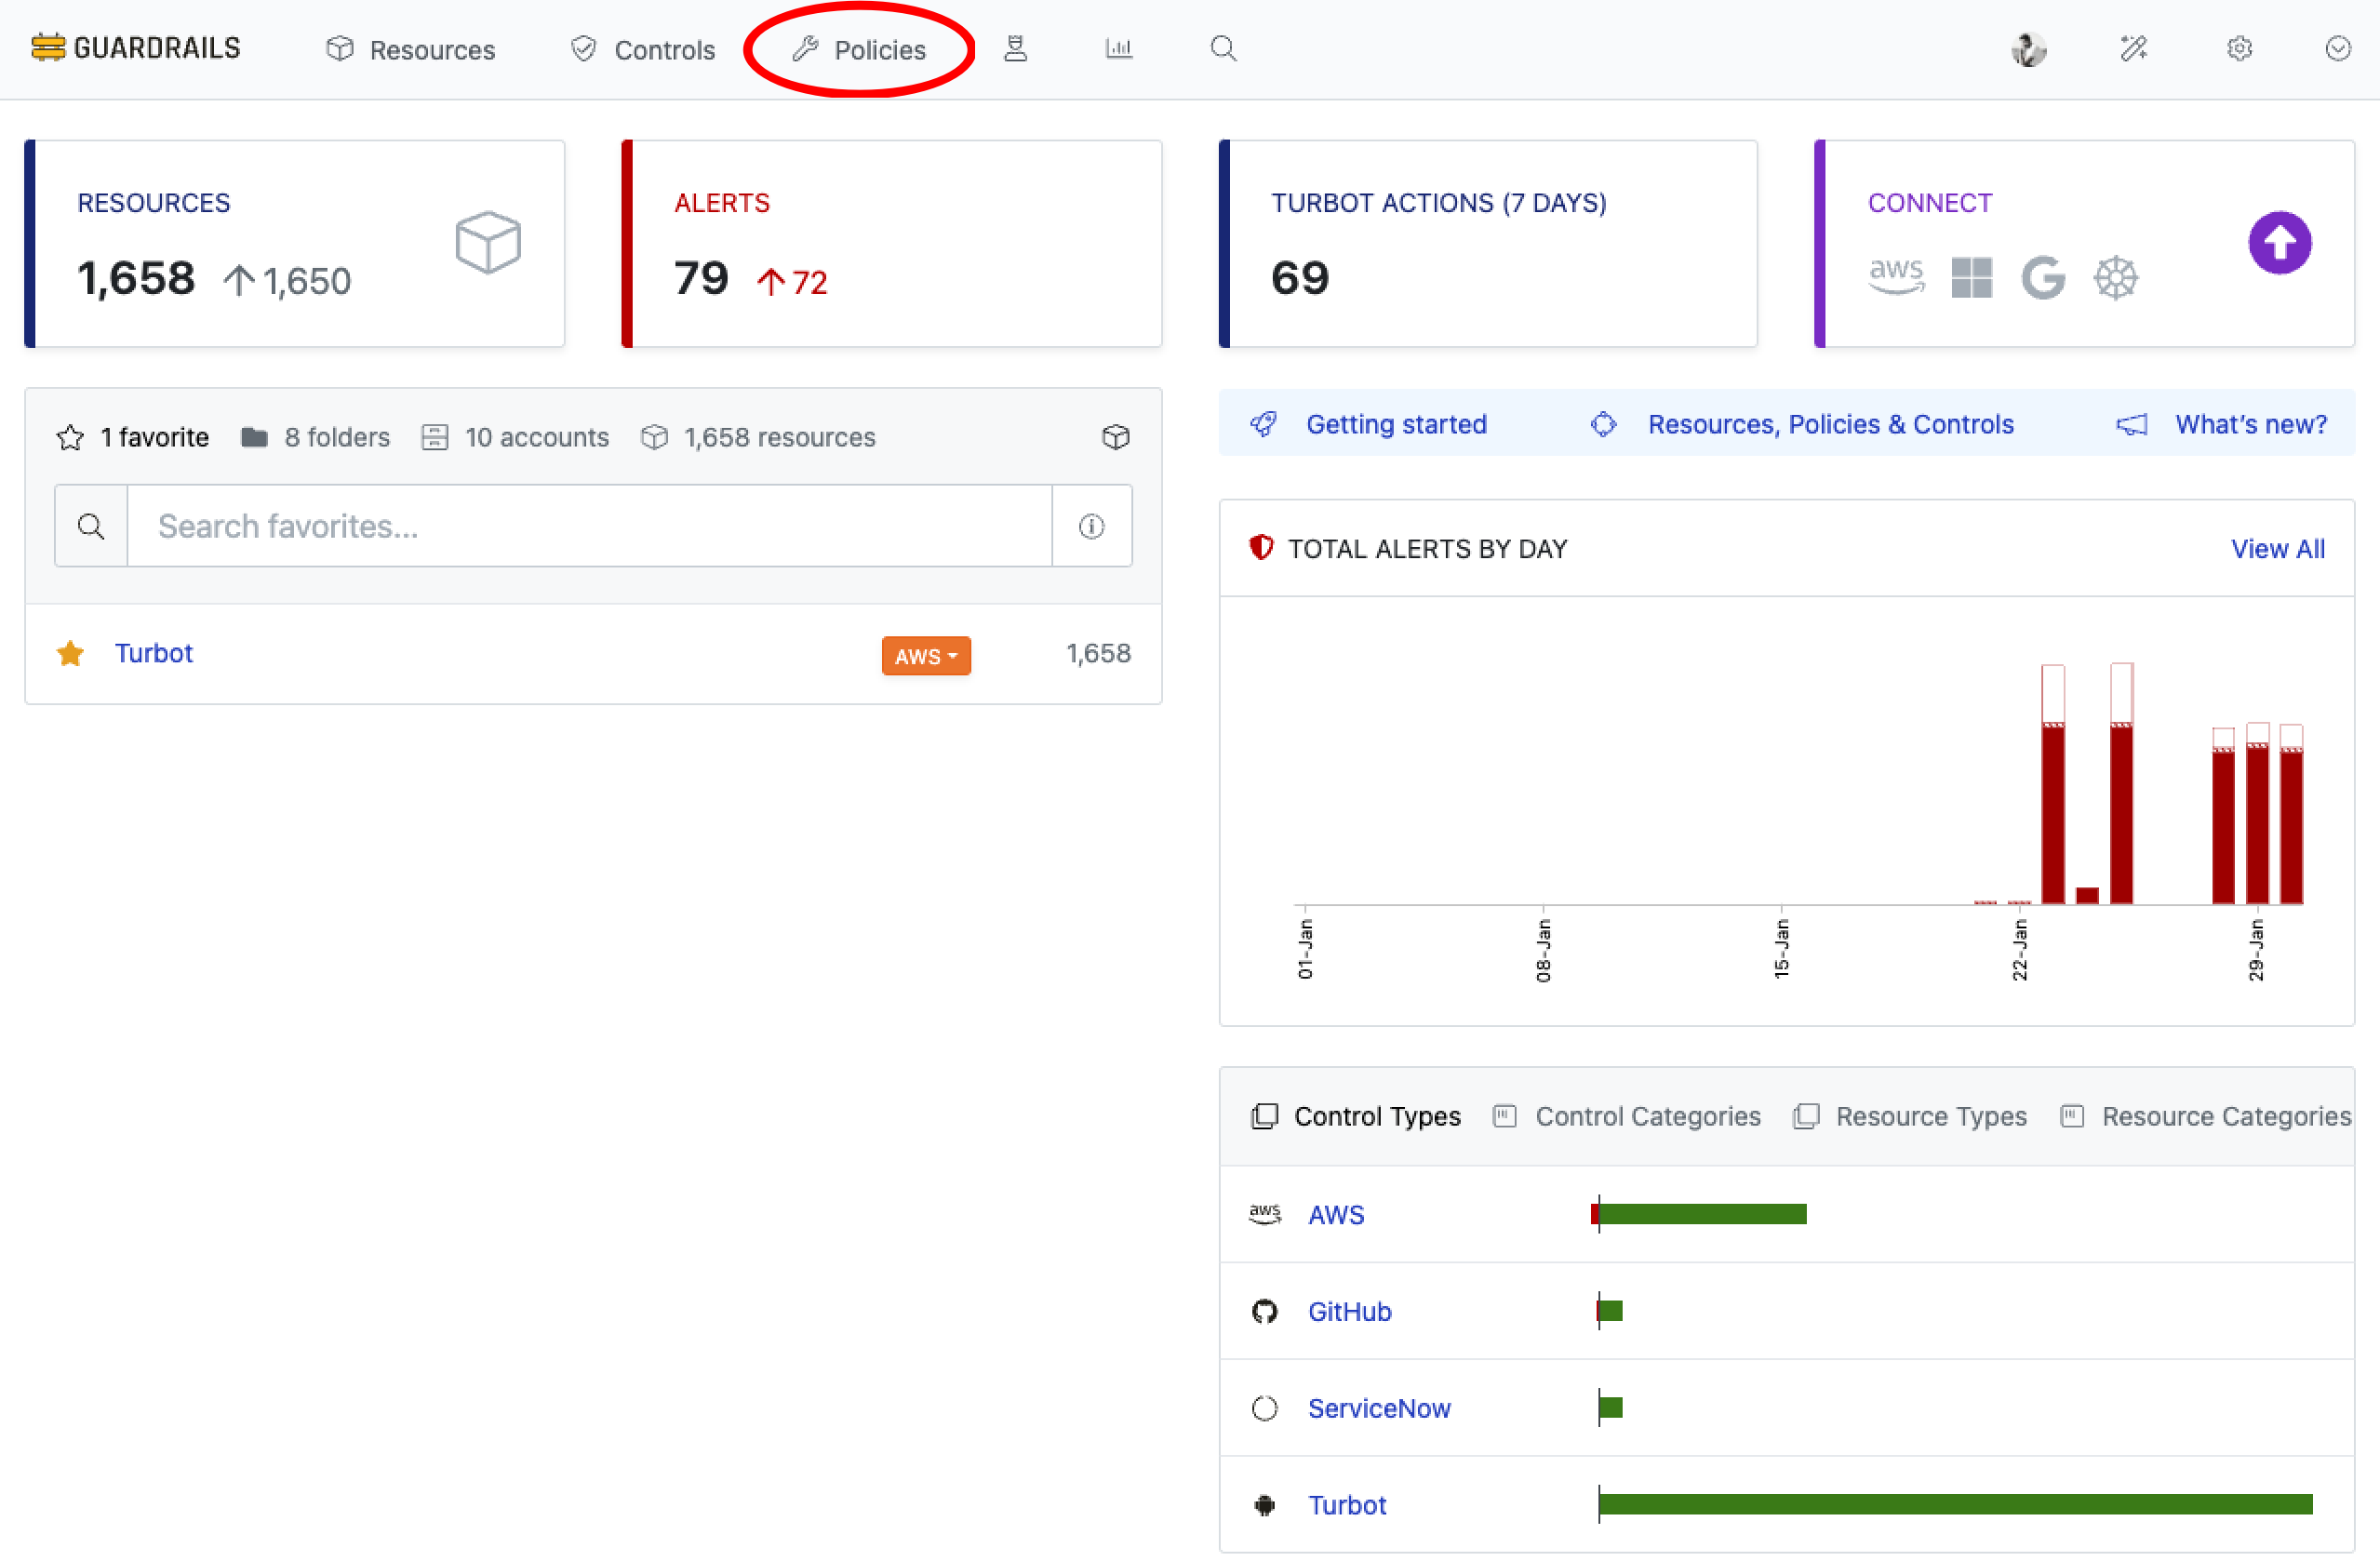
Task: Click the search favorites info icon
Action: 1091,526
